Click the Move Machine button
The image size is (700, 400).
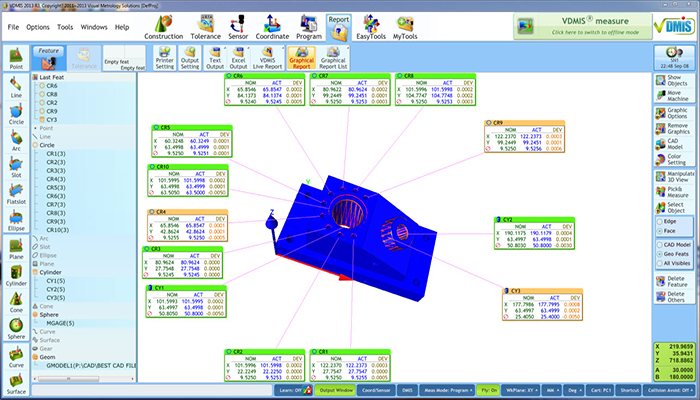675,96
